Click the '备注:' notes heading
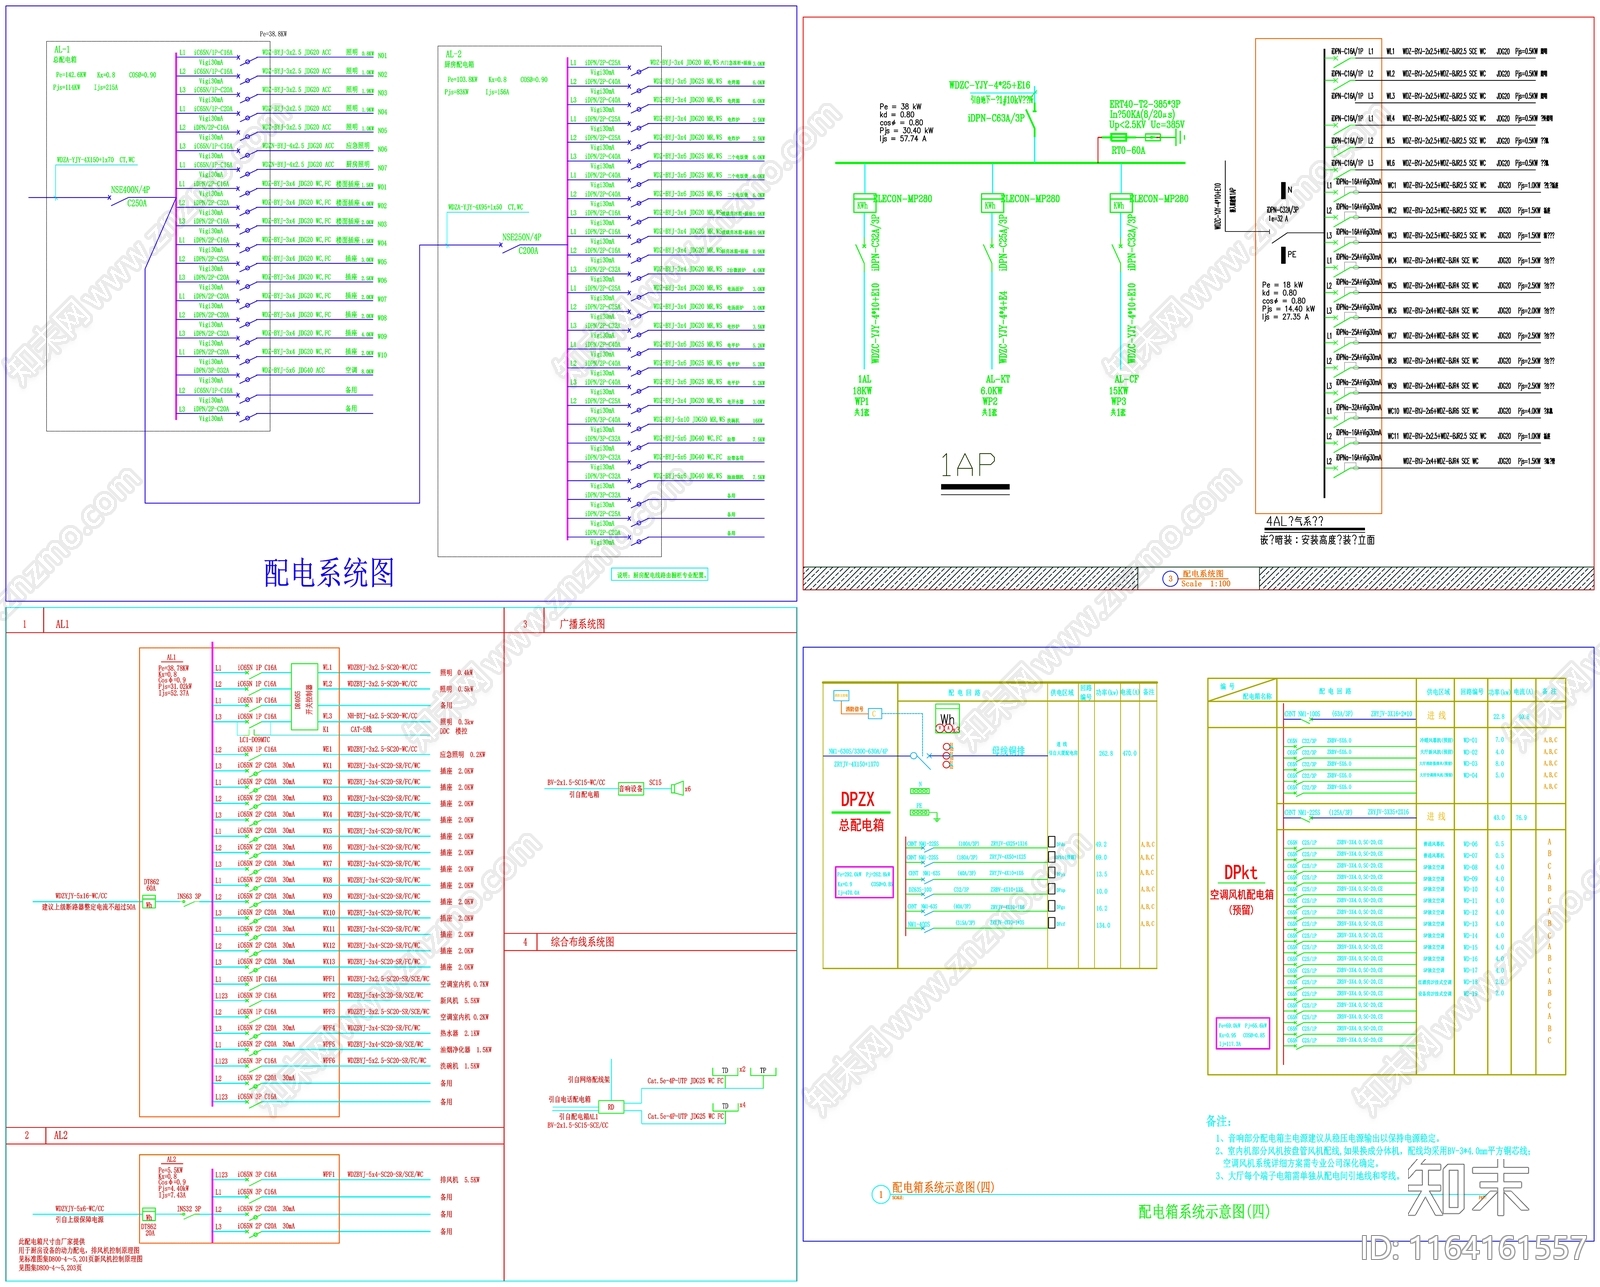The image size is (1600, 1287). click(1218, 1121)
